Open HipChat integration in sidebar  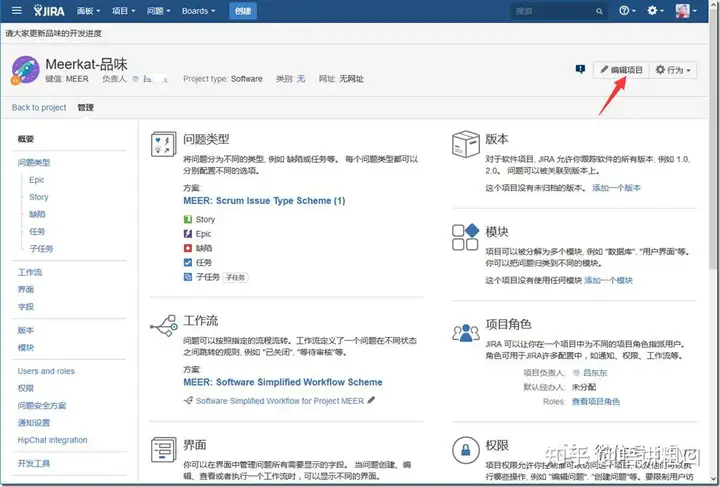[x=52, y=440]
